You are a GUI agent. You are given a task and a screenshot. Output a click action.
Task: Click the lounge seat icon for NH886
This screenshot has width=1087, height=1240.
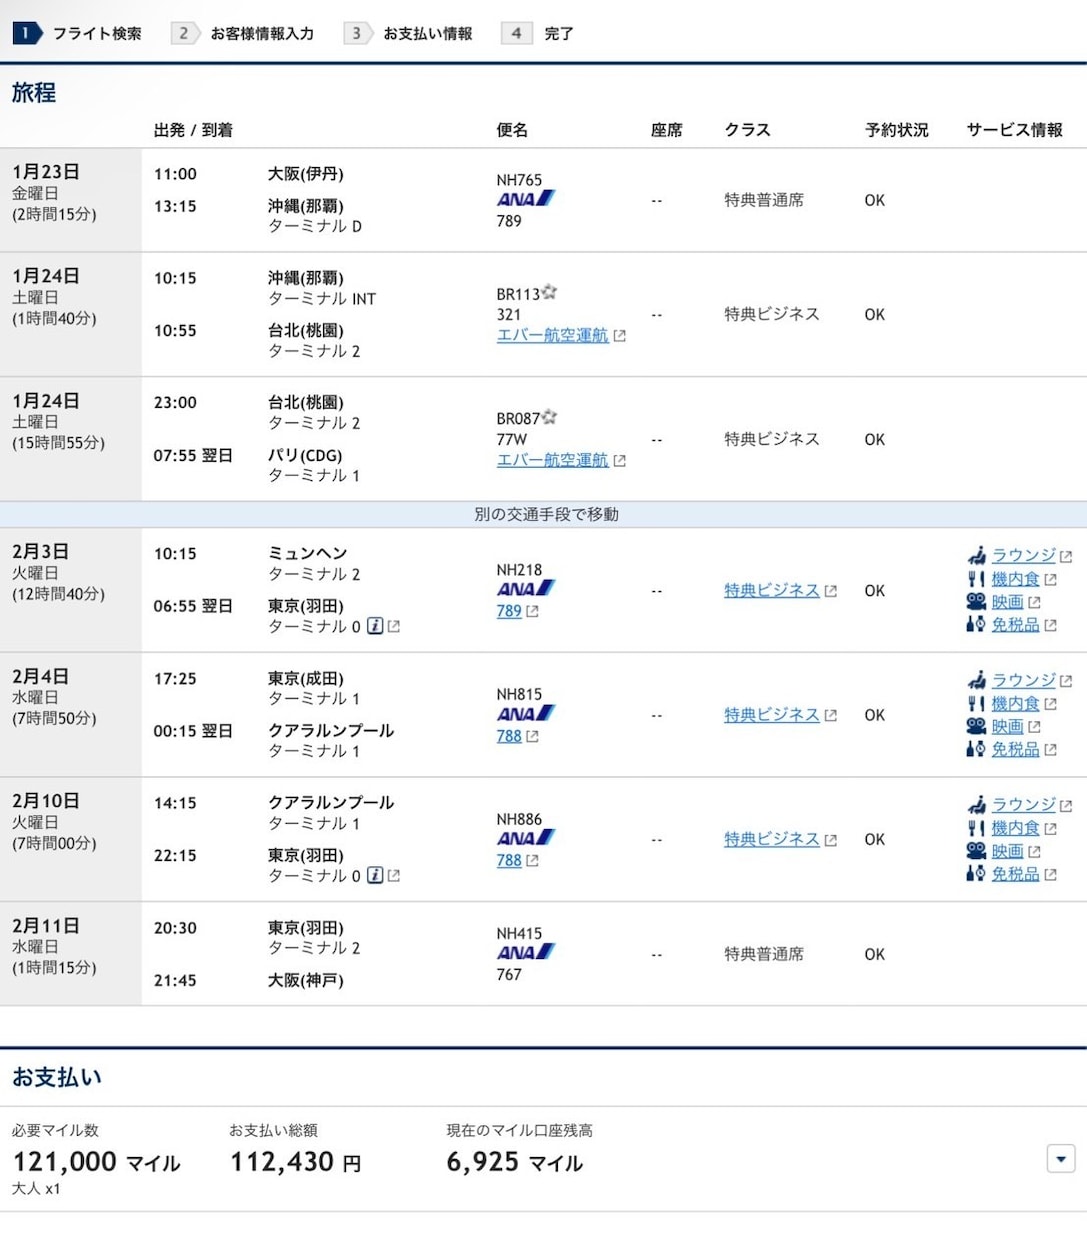click(x=976, y=804)
